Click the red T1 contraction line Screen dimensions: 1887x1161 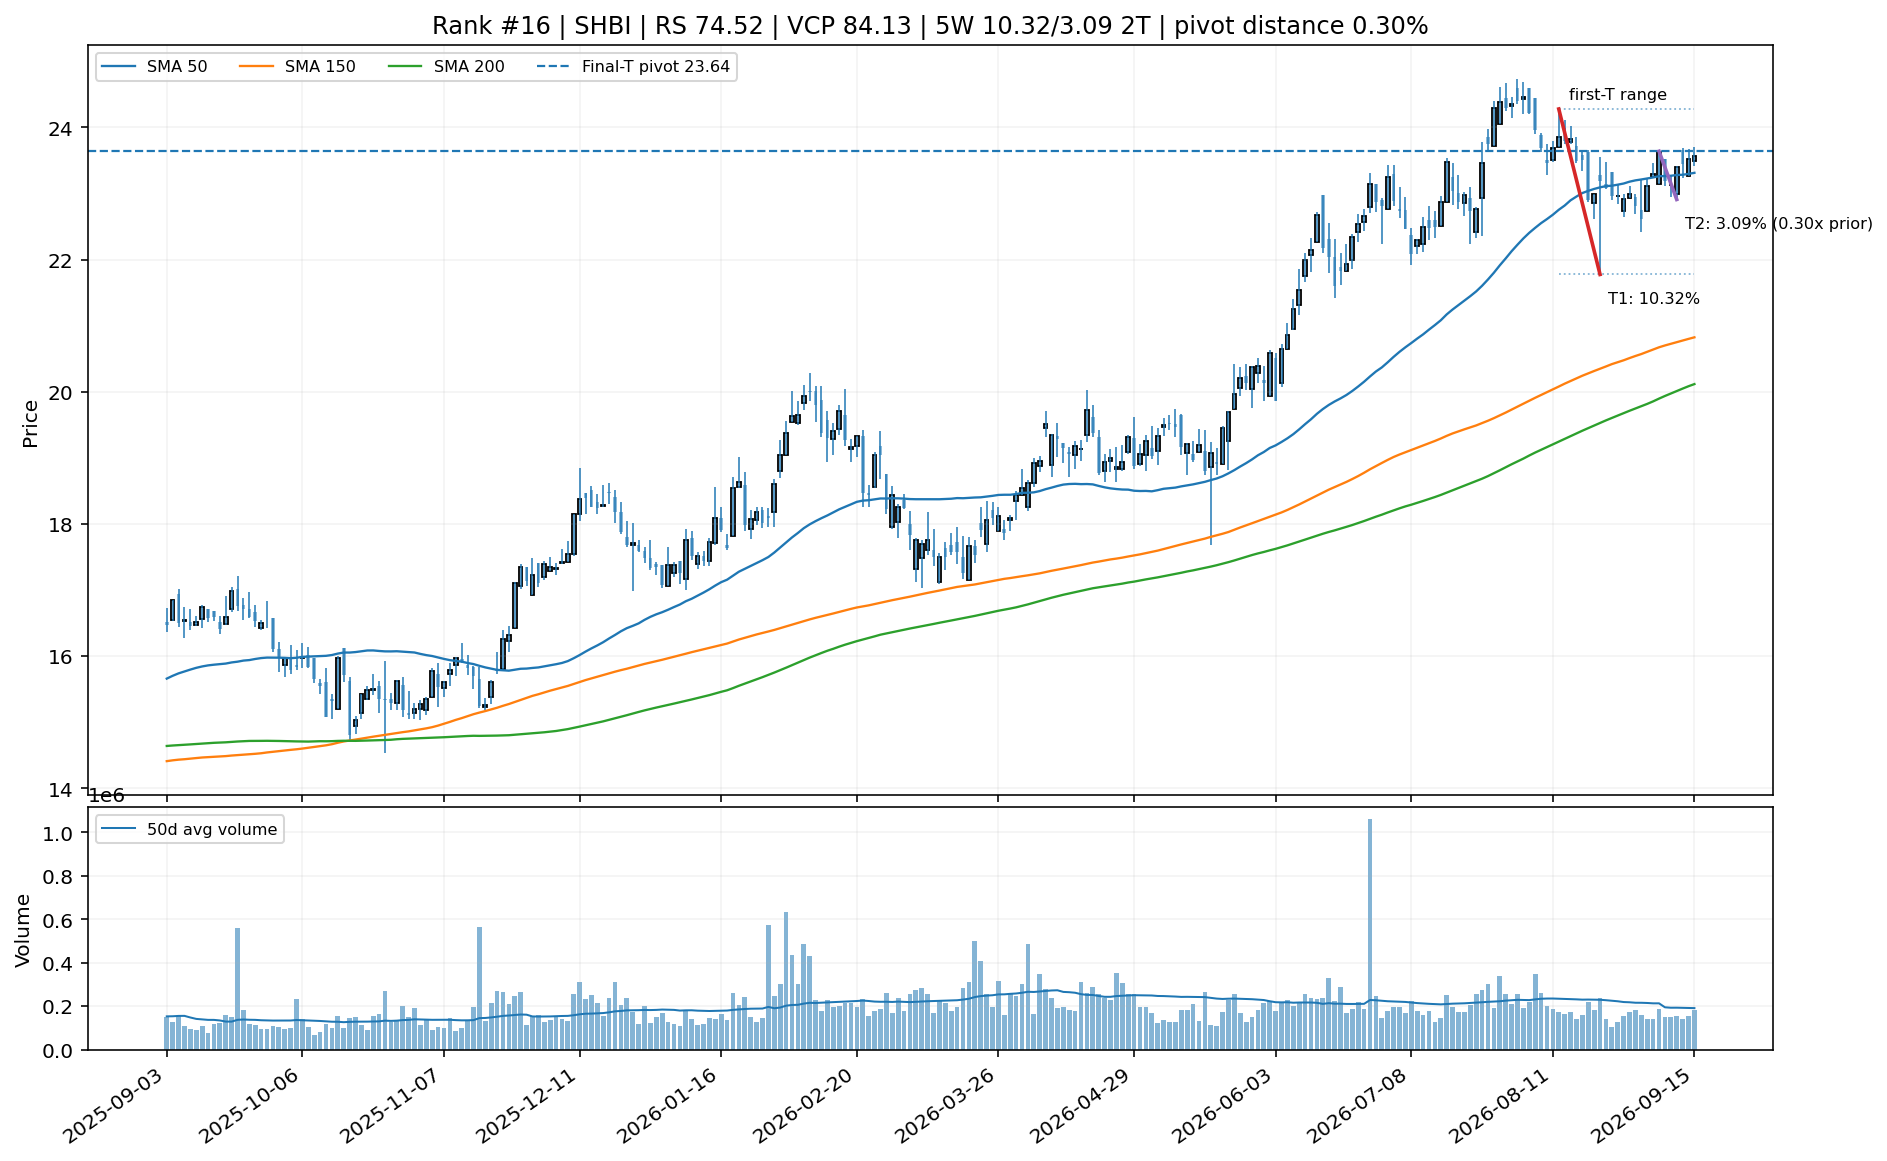pyautogui.click(x=1579, y=191)
